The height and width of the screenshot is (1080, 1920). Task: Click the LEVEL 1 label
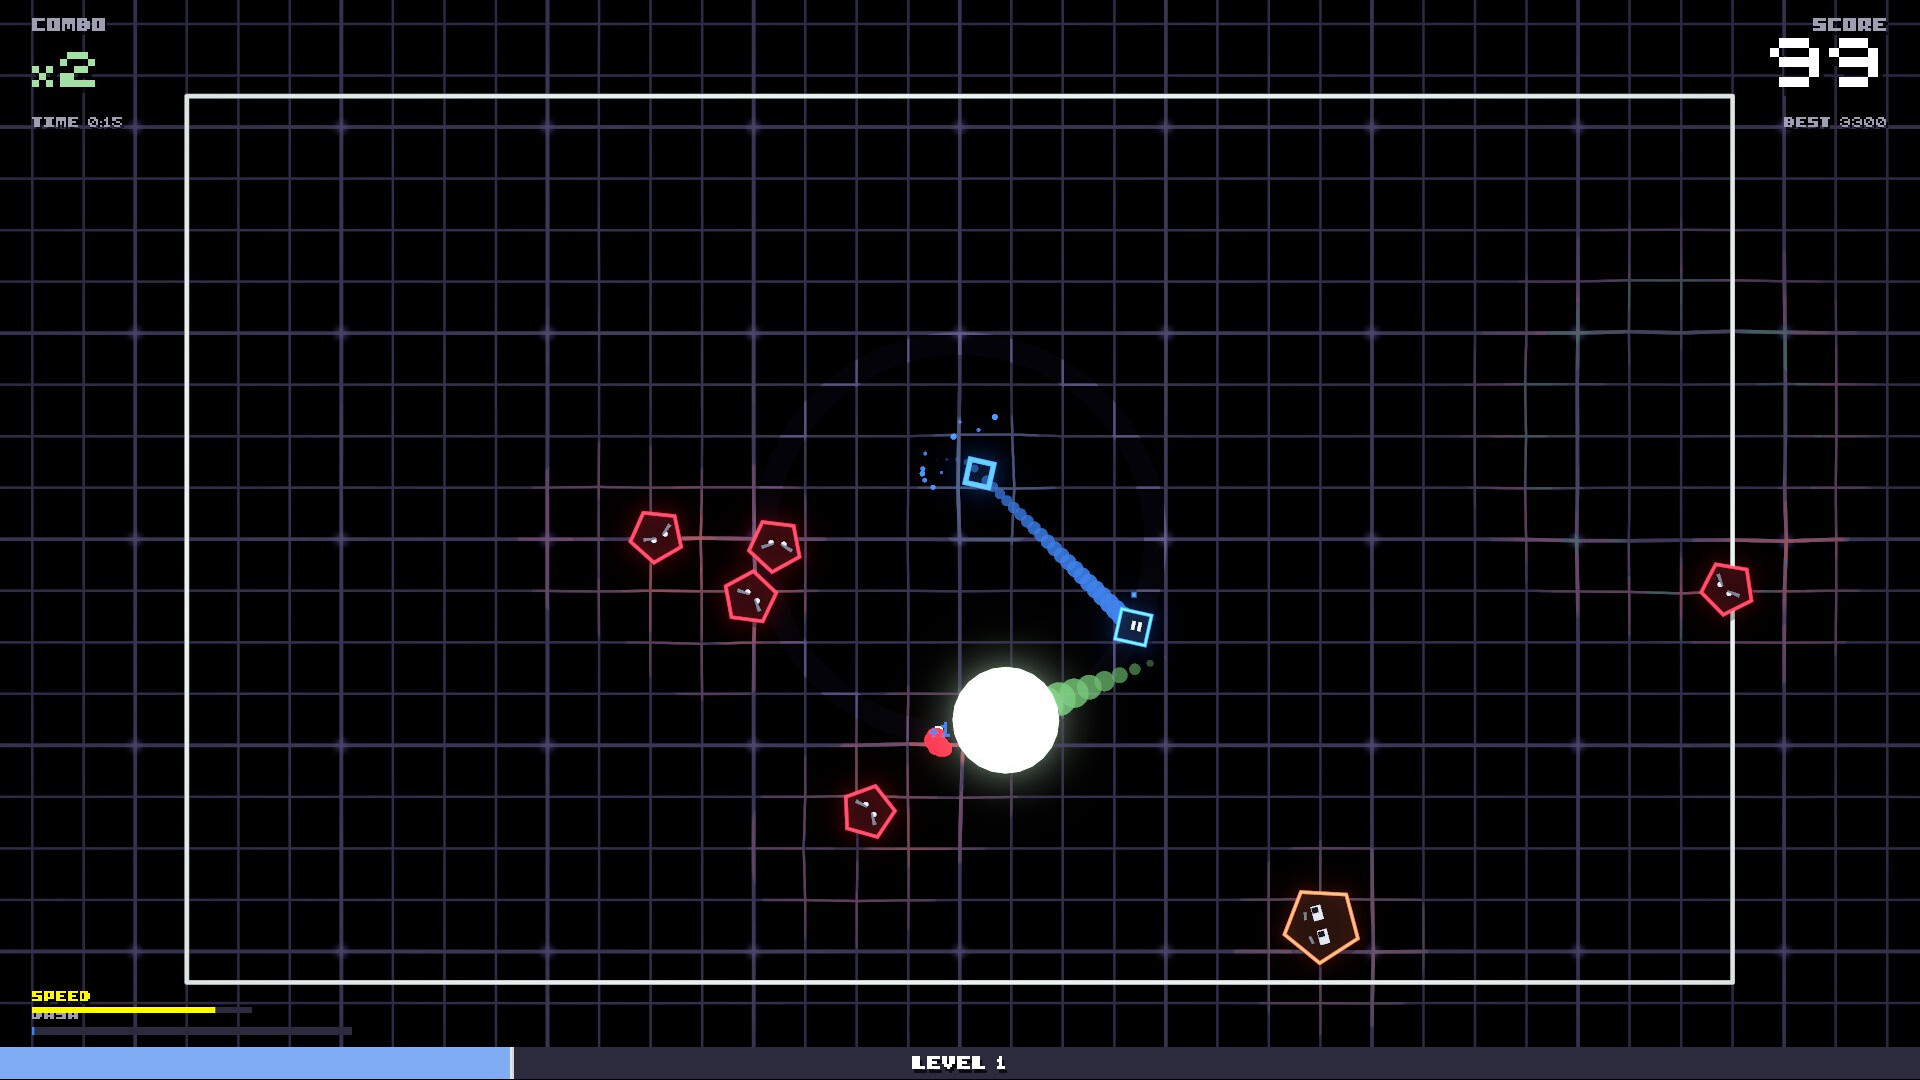[958, 1063]
